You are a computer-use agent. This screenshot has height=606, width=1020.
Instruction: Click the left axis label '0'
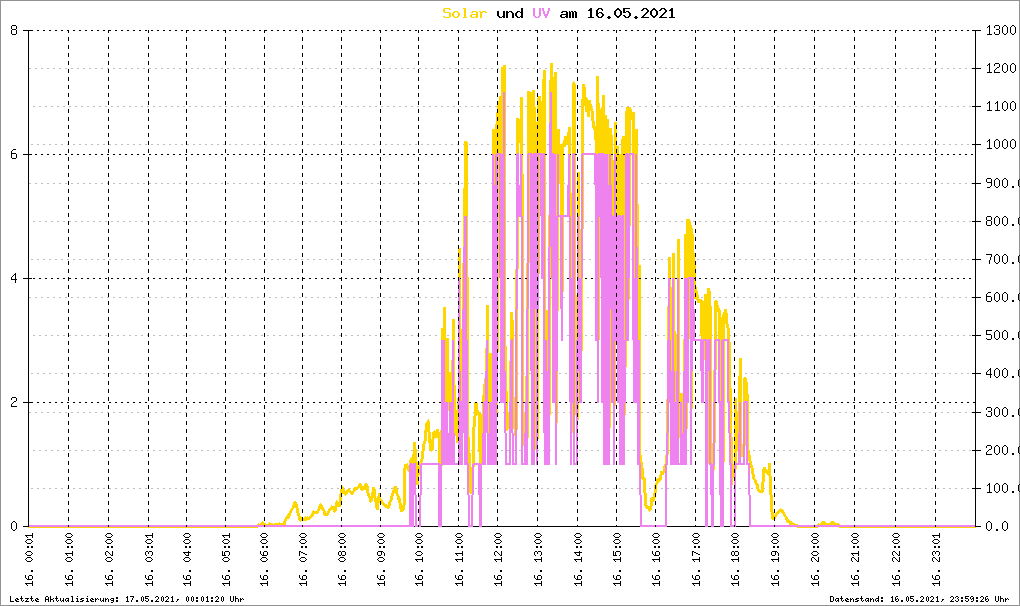[14, 527]
